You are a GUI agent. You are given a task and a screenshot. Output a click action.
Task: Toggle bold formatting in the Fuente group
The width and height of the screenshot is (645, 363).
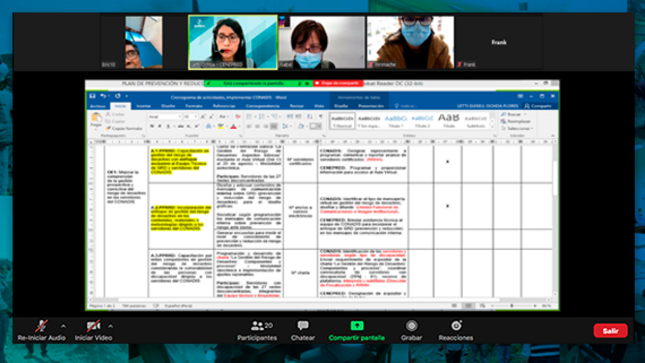(152, 126)
